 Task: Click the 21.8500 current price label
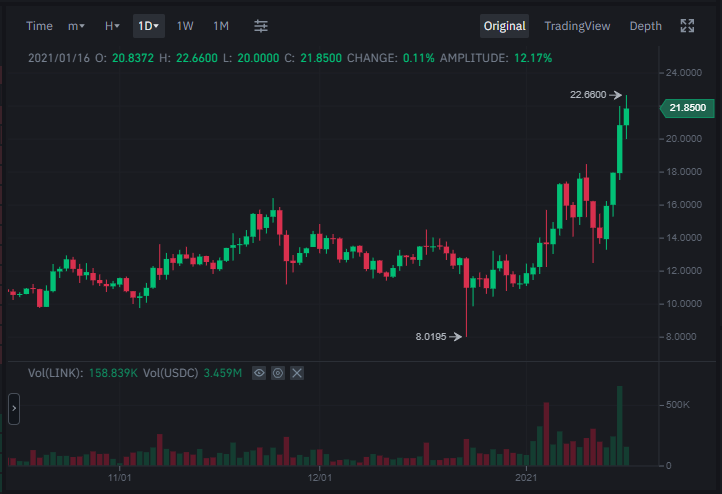pos(687,108)
